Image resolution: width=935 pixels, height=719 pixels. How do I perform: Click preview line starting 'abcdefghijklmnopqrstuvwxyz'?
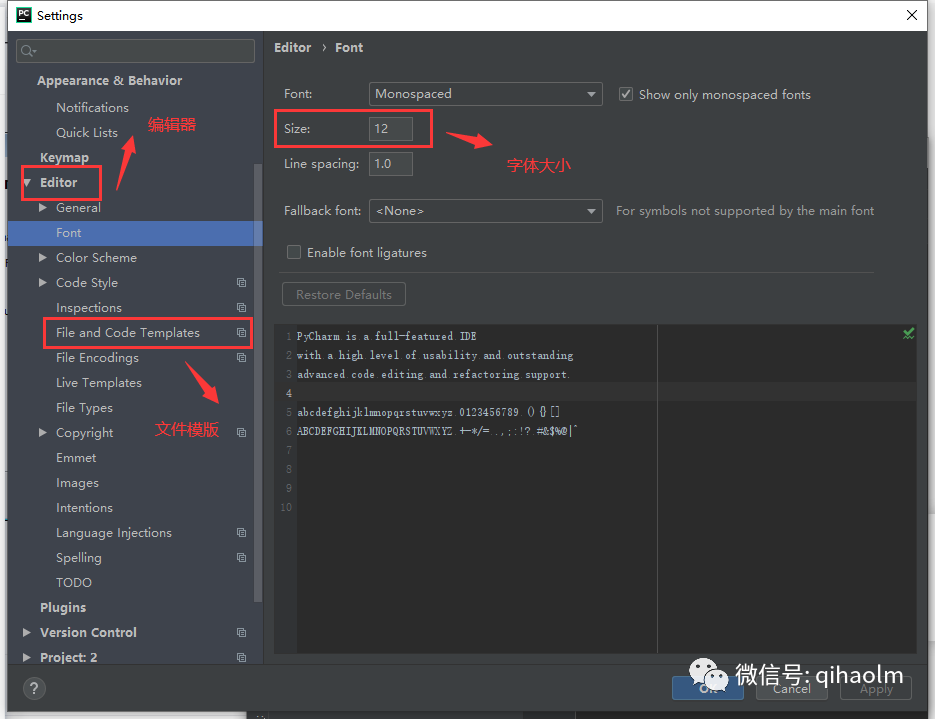tap(428, 412)
